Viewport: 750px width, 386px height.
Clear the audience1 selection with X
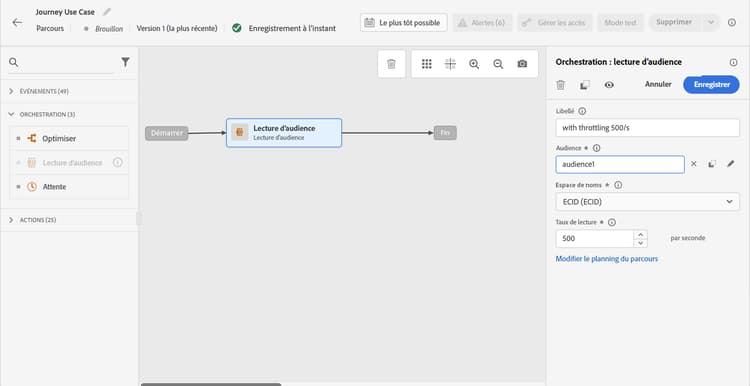pyautogui.click(x=694, y=164)
